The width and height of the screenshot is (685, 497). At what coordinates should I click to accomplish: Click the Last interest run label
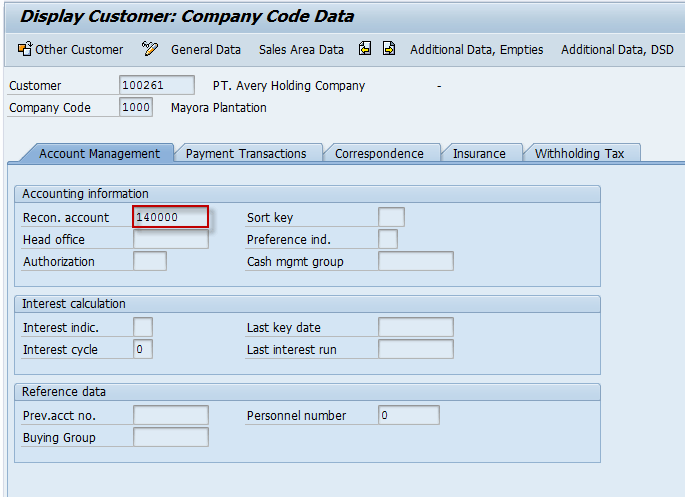[x=291, y=350]
